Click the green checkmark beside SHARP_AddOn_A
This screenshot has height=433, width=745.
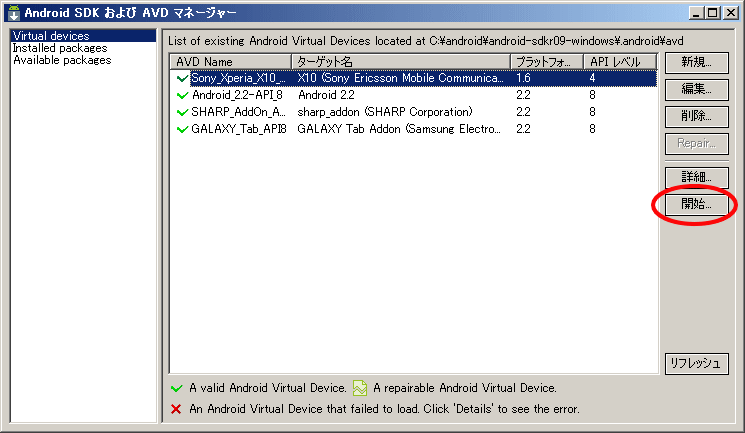[182, 113]
